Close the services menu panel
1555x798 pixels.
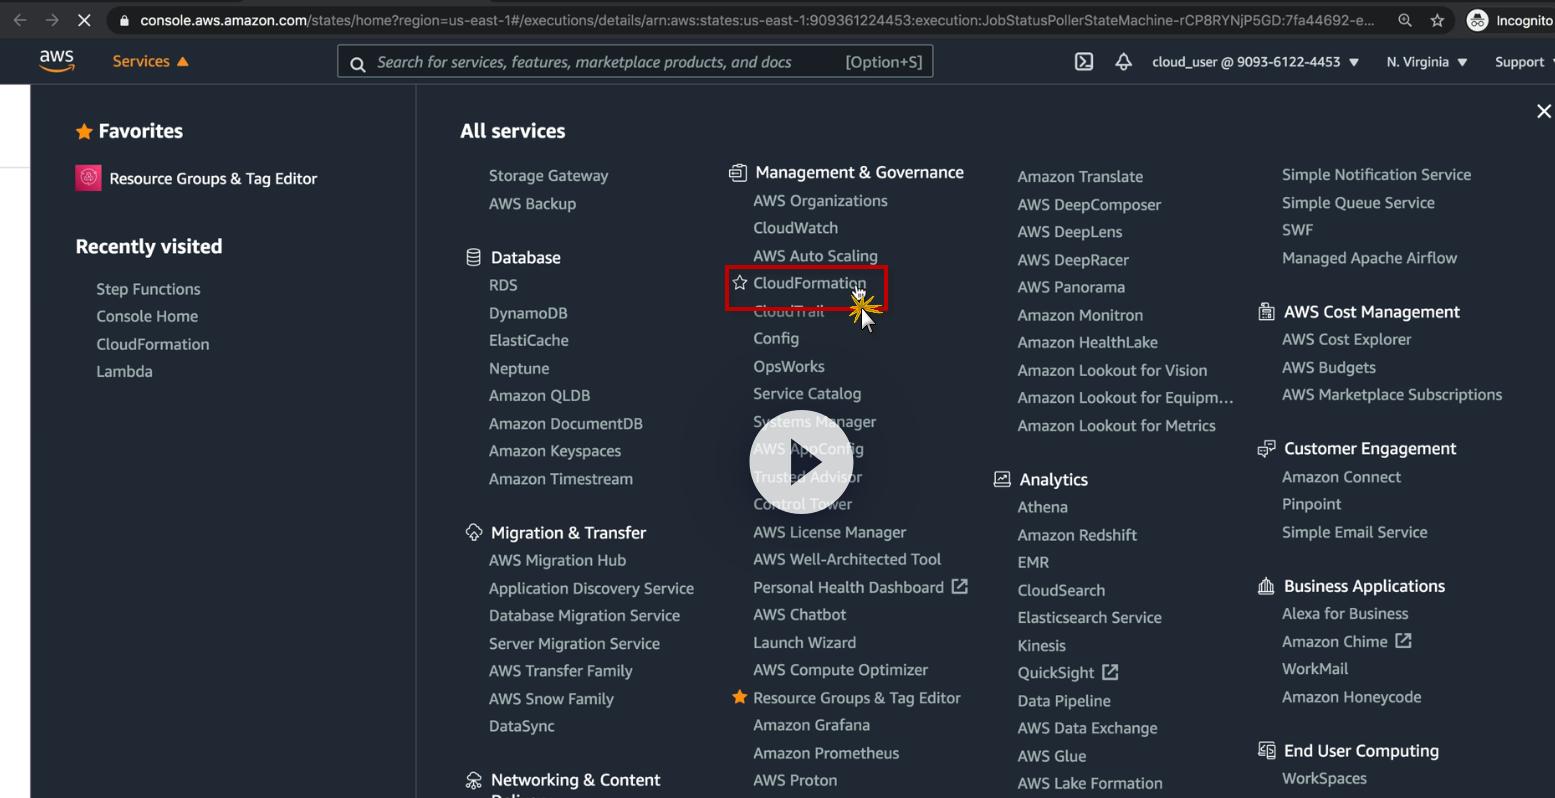pos(1543,111)
